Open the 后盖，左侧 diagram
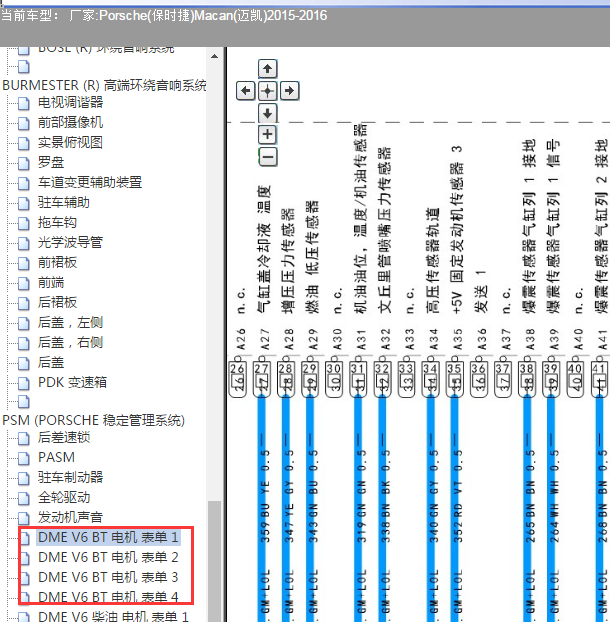 [70, 323]
